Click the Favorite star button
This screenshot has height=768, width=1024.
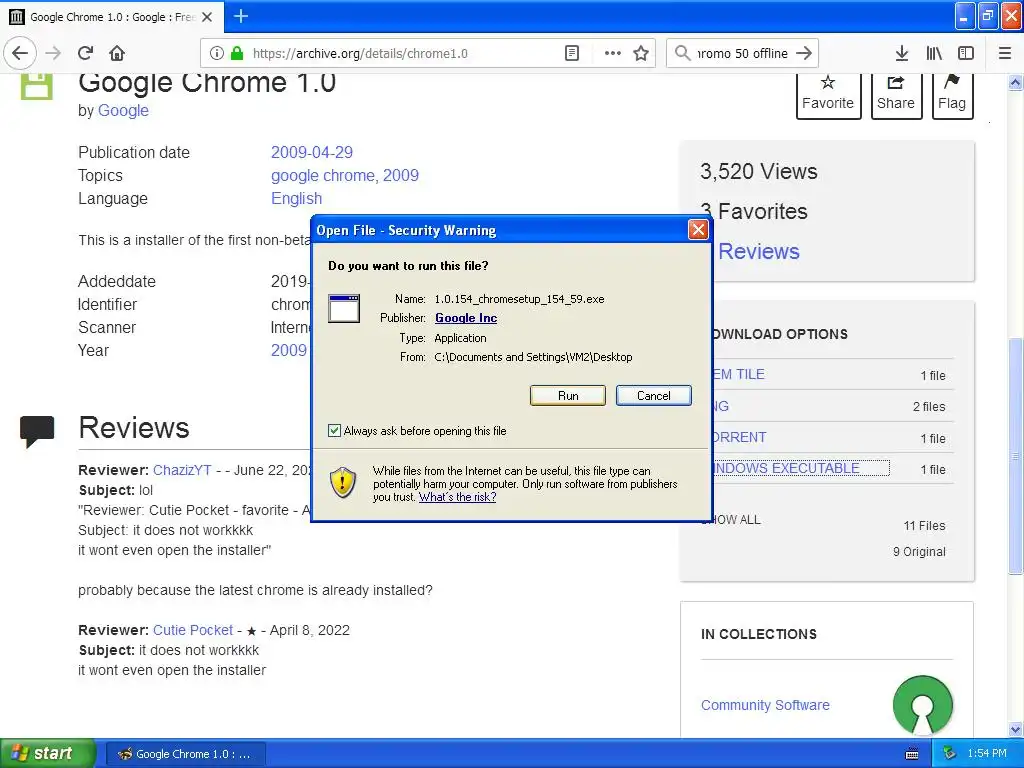[x=828, y=95]
